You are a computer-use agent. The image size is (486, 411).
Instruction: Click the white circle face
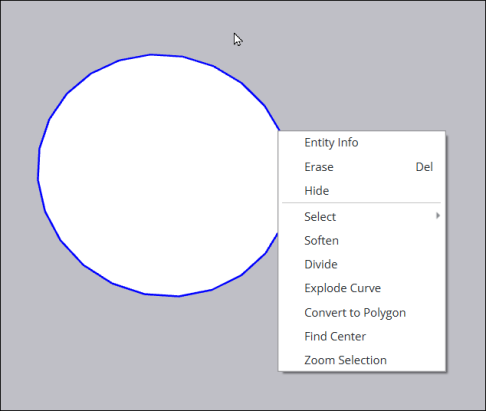point(158,175)
